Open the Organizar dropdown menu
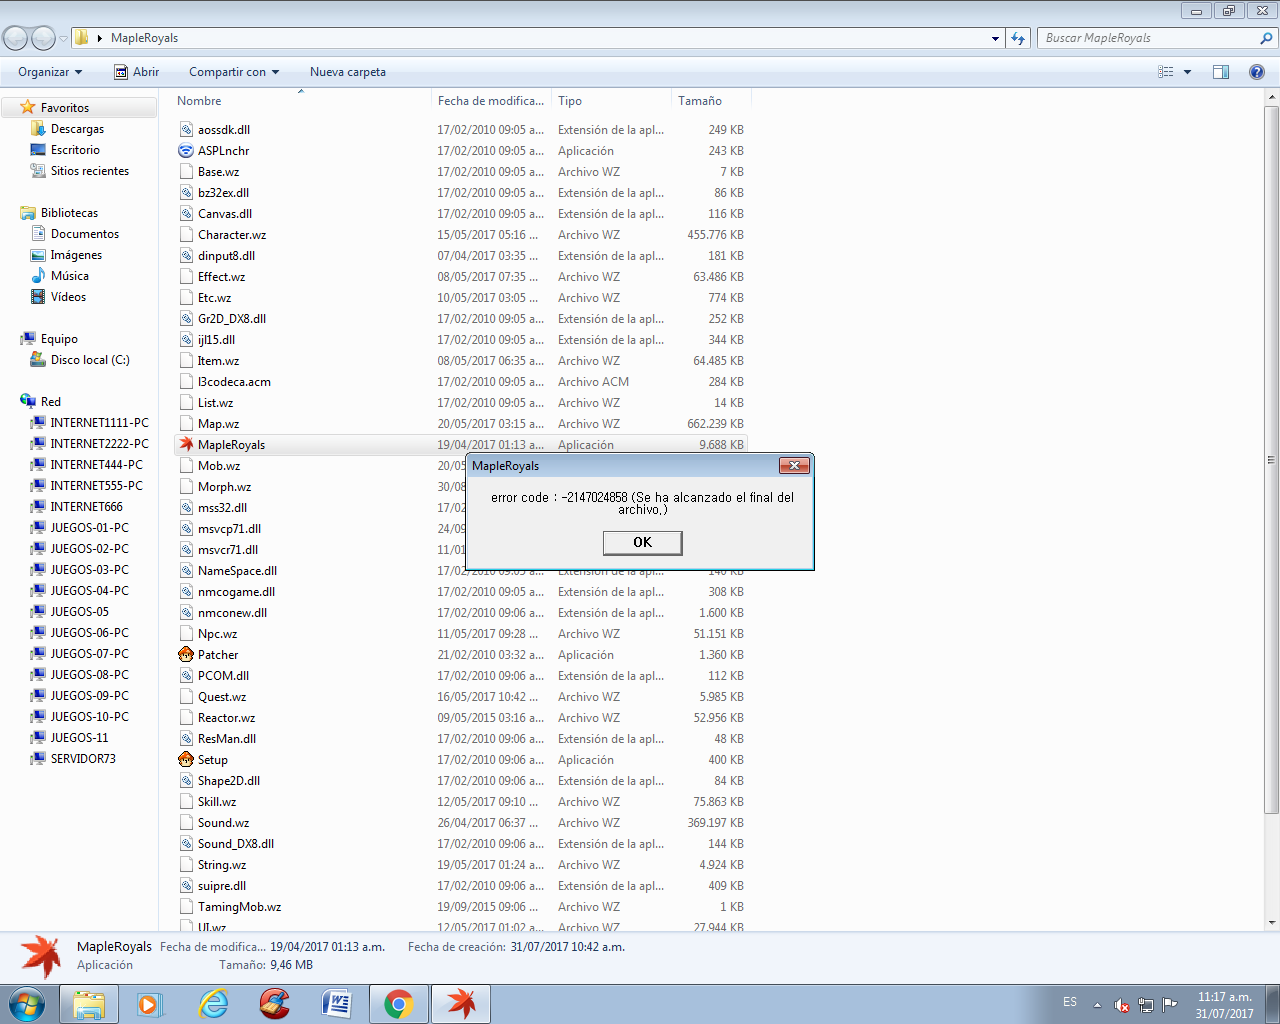 coord(50,72)
